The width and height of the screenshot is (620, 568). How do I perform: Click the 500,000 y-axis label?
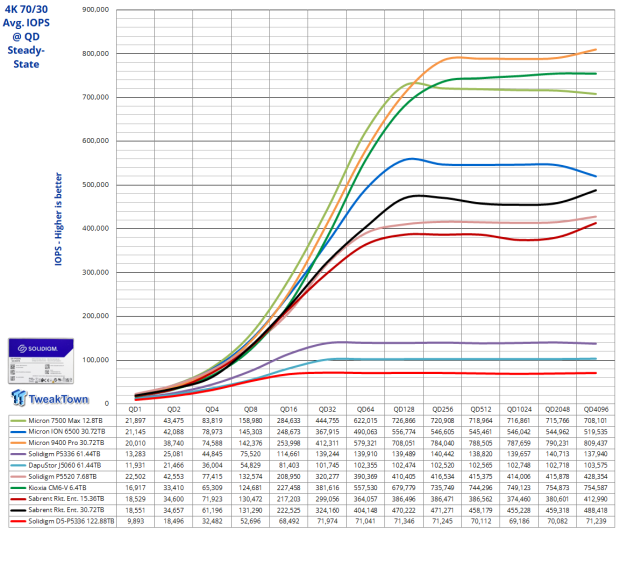[95, 185]
